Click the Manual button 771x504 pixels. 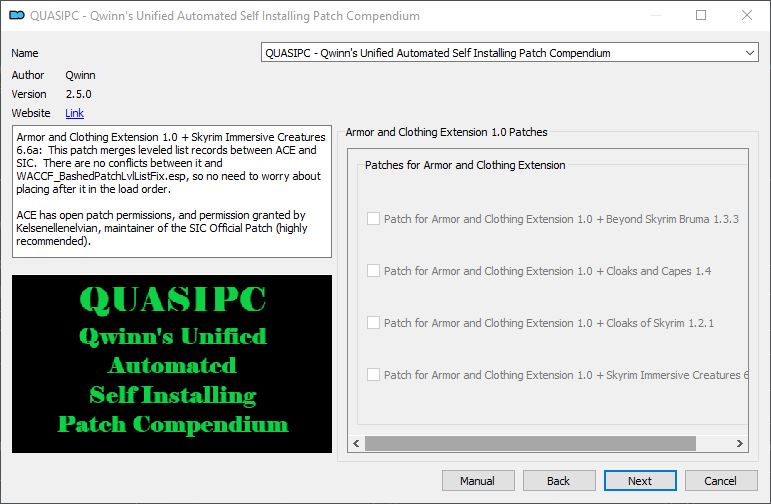pyautogui.click(x=478, y=480)
